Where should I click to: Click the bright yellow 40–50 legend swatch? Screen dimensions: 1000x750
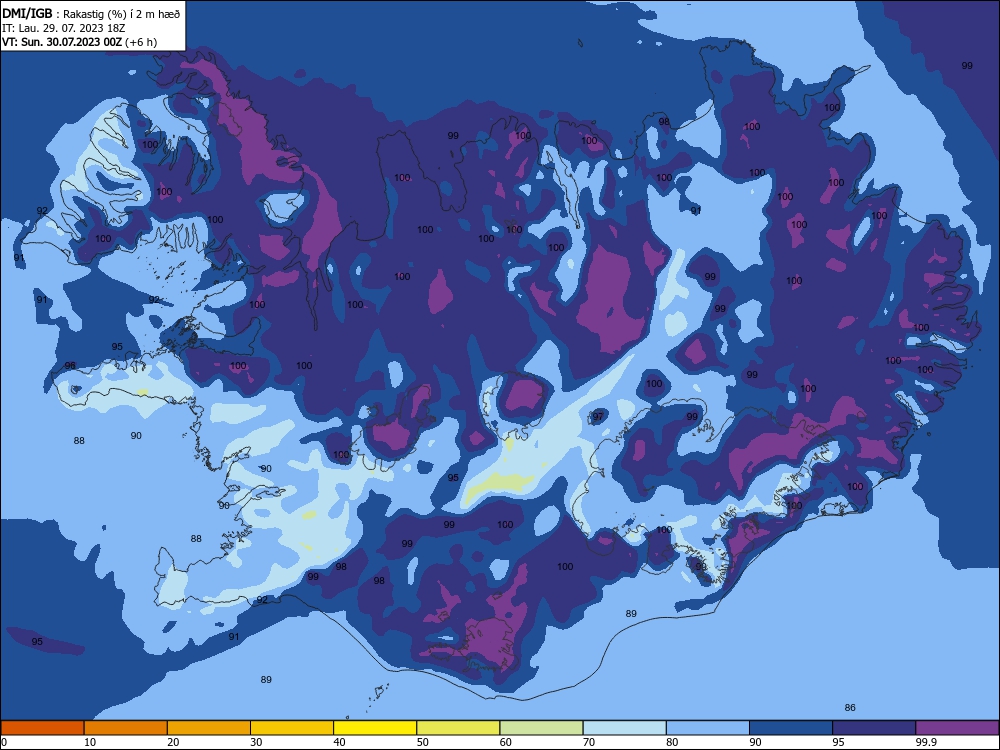point(375,728)
